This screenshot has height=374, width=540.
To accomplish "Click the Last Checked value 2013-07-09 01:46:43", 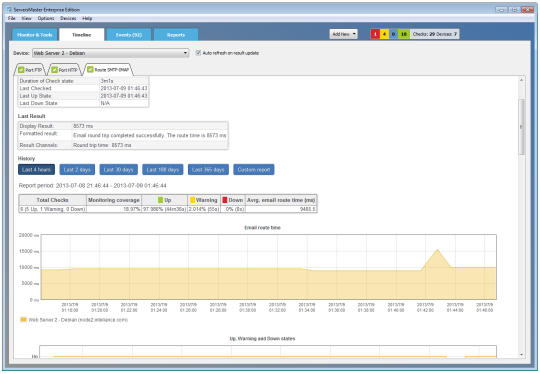I will [x=124, y=89].
